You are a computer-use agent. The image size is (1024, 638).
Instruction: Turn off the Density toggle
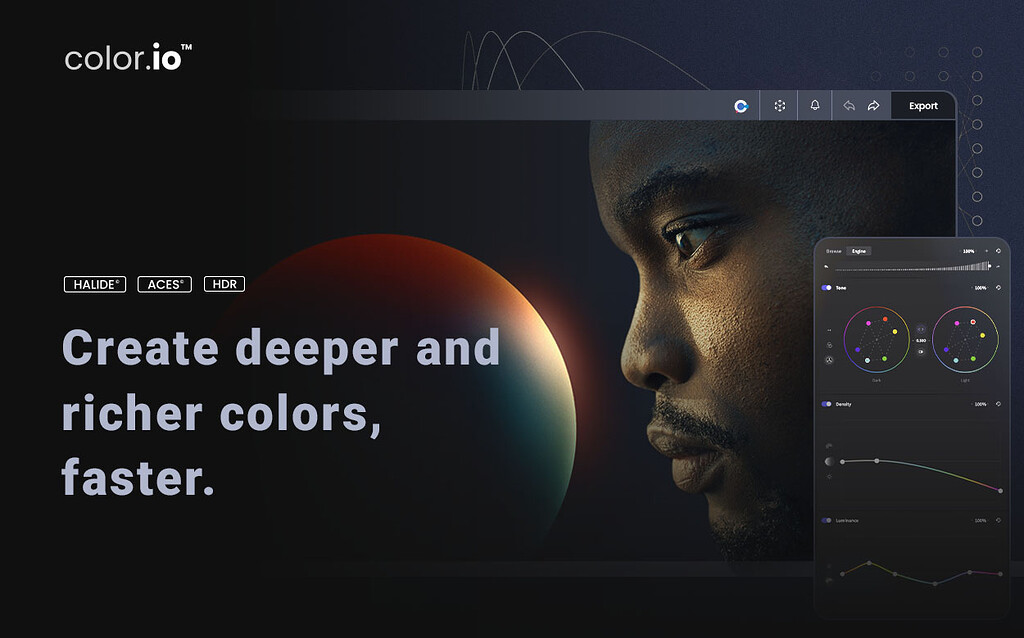pyautogui.click(x=828, y=403)
